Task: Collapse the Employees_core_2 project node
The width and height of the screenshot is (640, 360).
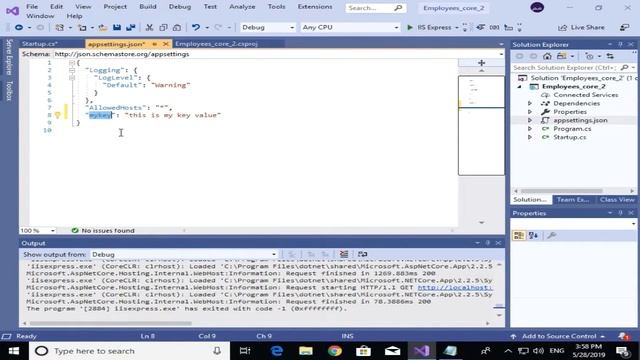Action: point(520,87)
